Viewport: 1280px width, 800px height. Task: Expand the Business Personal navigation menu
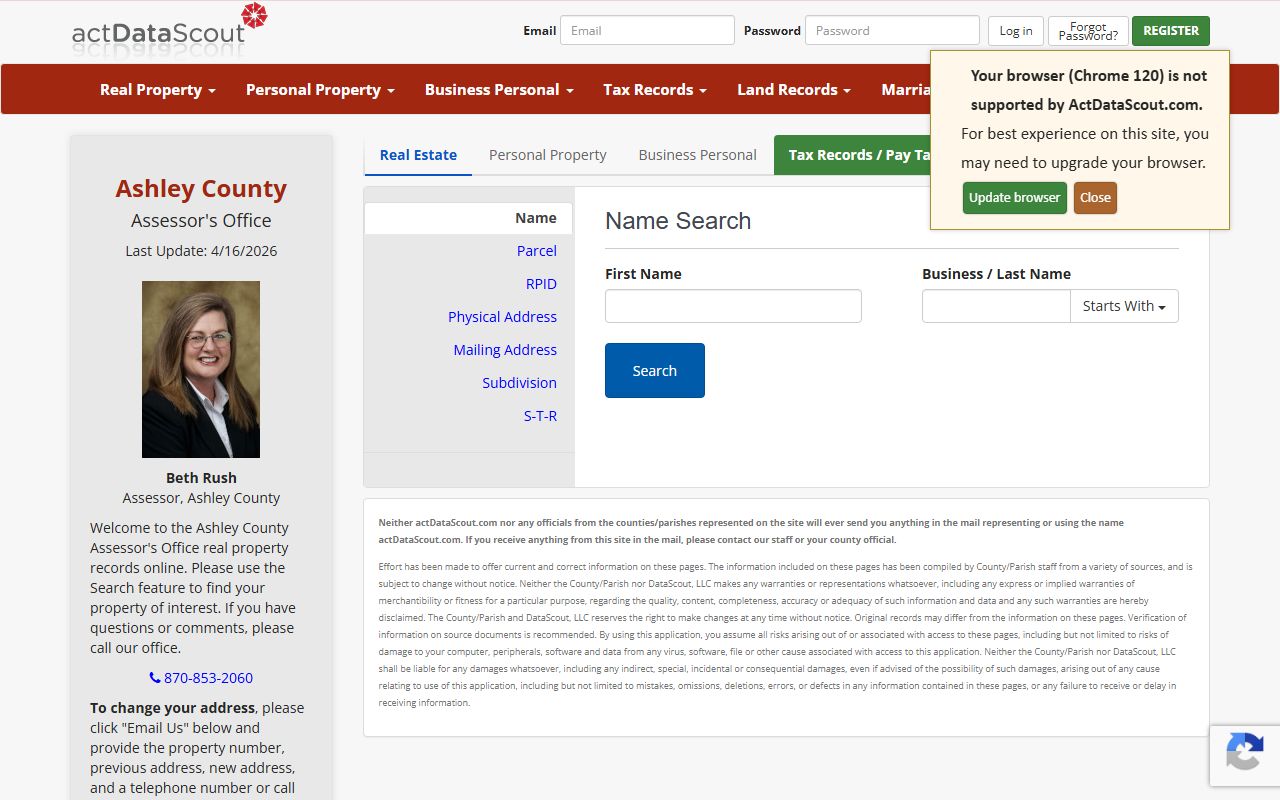(x=499, y=89)
